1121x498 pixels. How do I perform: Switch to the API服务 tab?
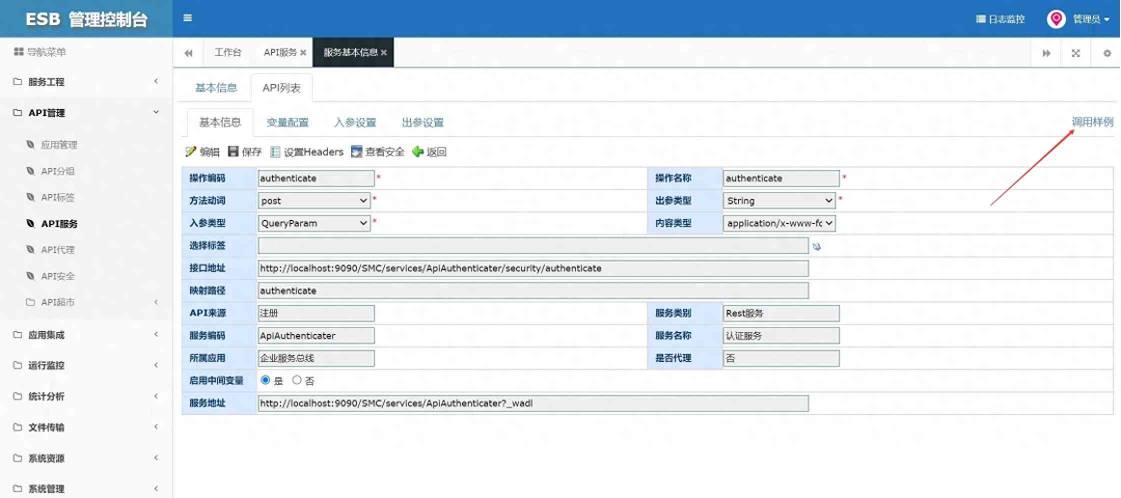point(282,53)
